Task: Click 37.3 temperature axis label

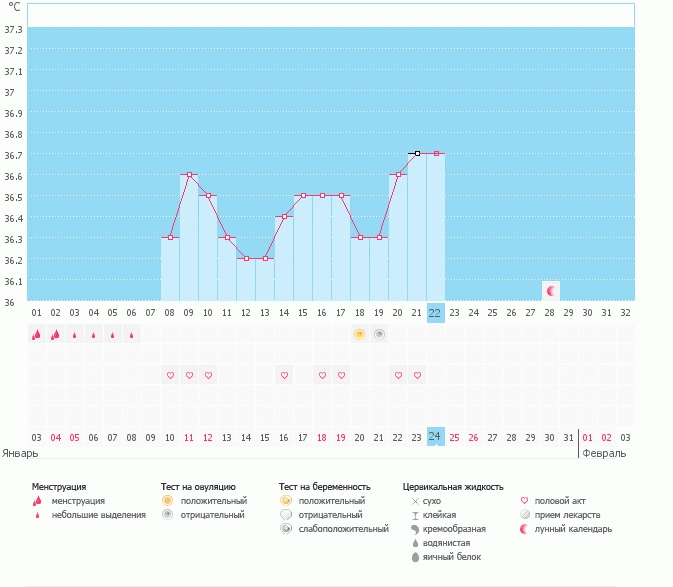Action: tap(13, 29)
